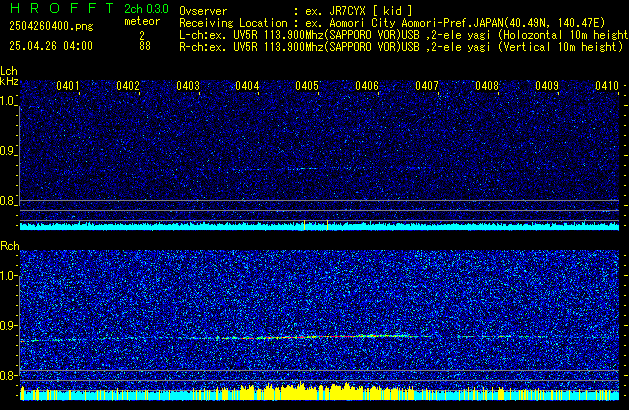Click the Lch channel label
629x410 pixels.
pyautogui.click(x=9, y=71)
